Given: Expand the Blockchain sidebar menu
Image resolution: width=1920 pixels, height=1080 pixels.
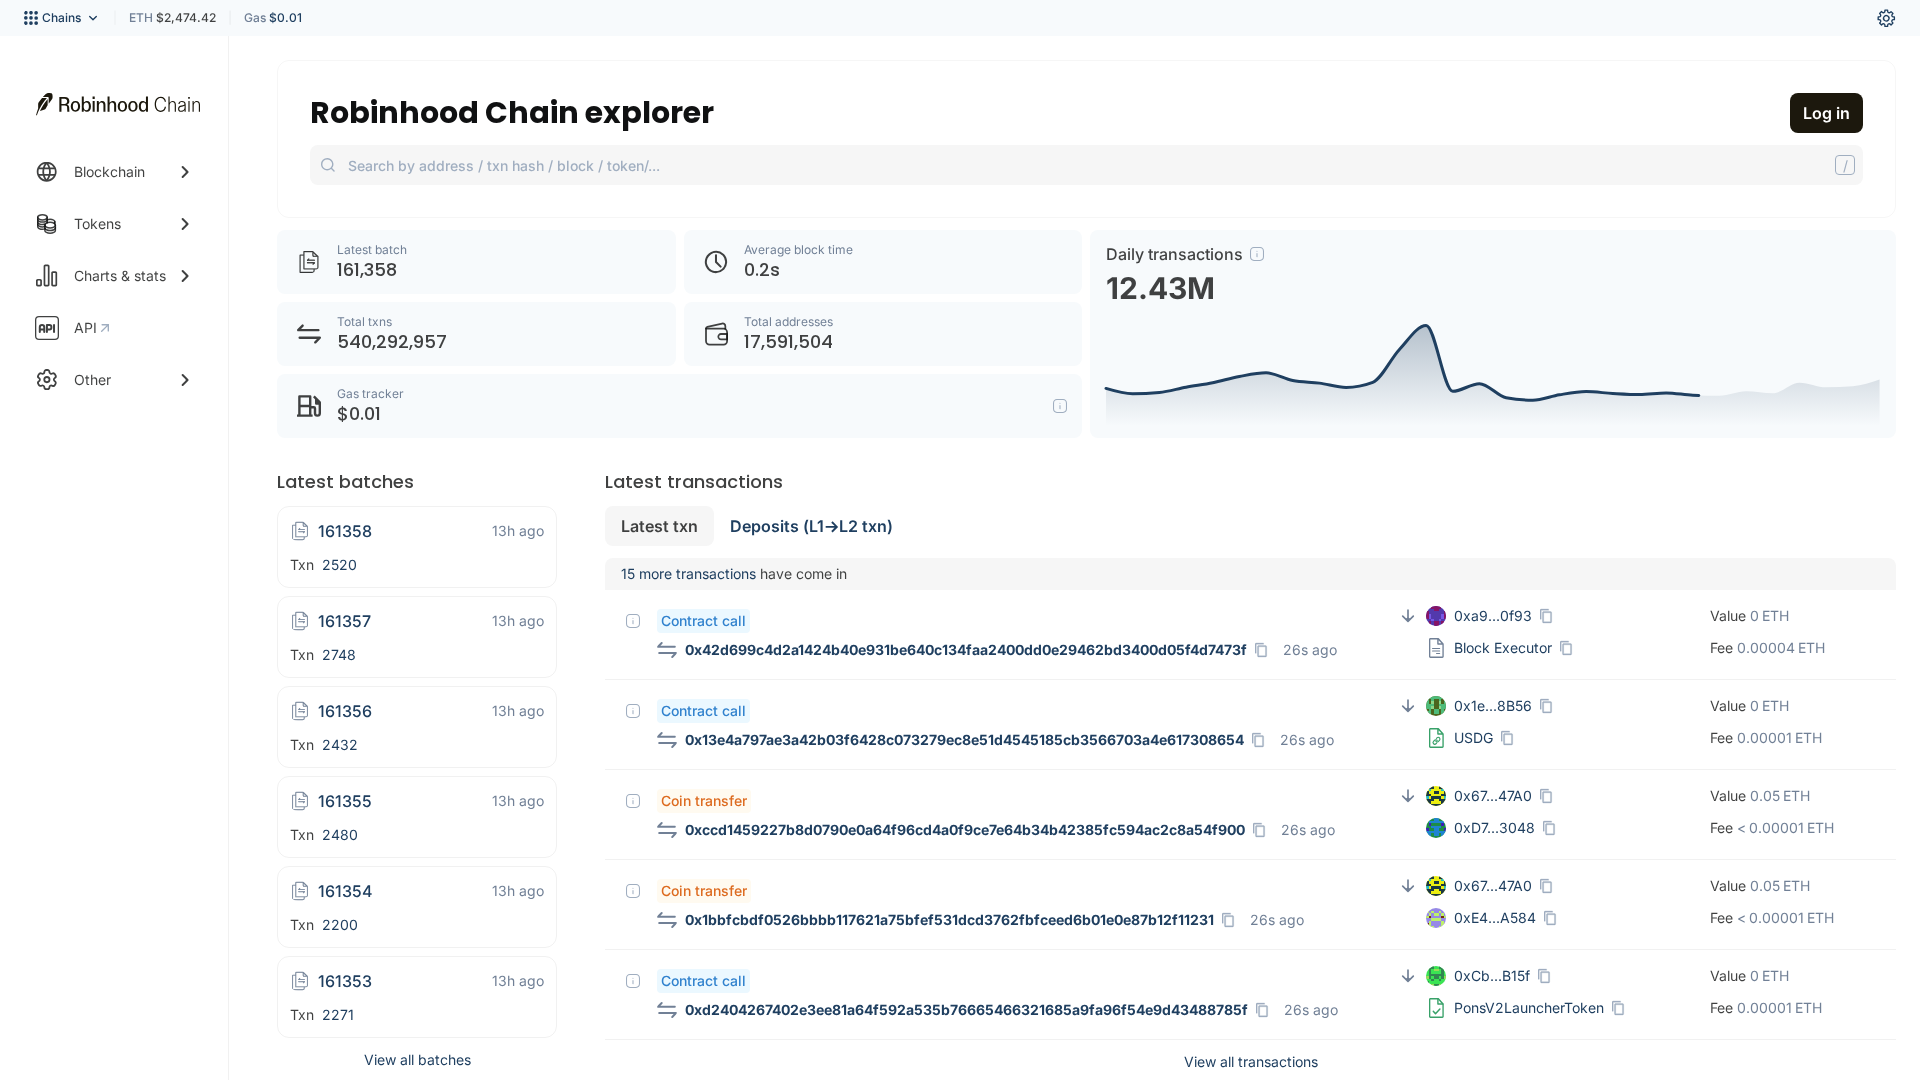Looking at the screenshot, I should pos(114,172).
